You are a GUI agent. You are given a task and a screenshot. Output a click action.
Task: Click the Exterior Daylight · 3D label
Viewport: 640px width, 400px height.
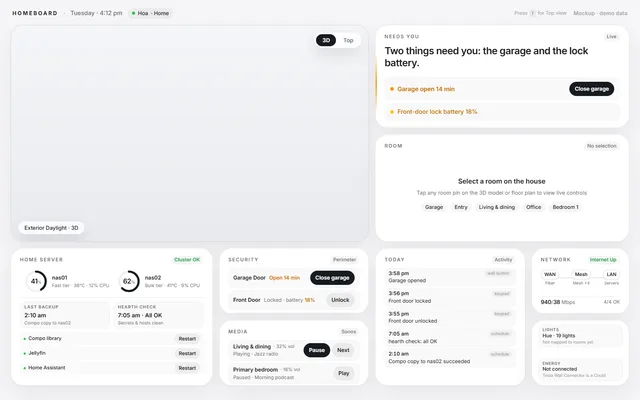[51, 228]
